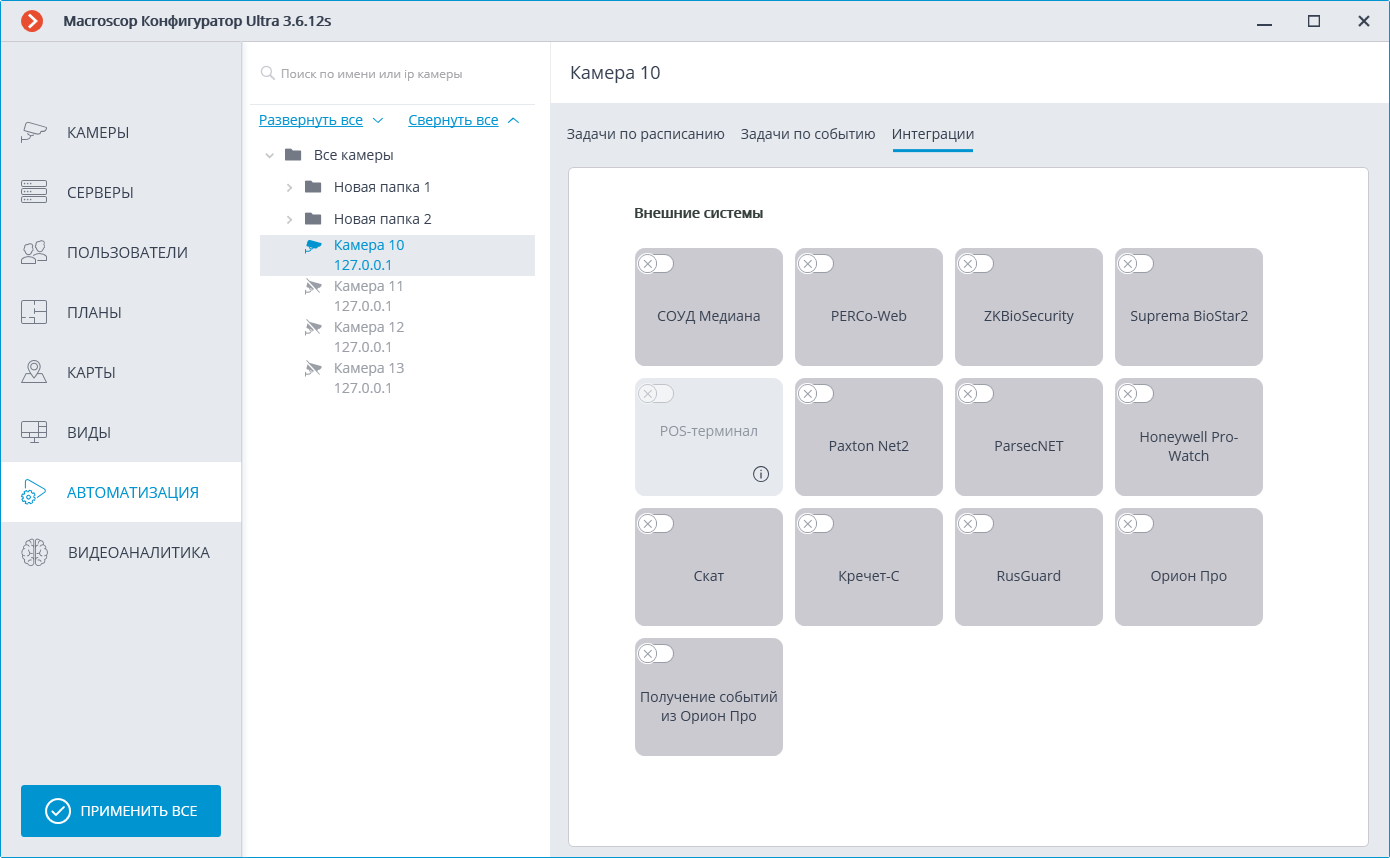
Task: Click the search magnifier icon
Action: click(x=267, y=73)
